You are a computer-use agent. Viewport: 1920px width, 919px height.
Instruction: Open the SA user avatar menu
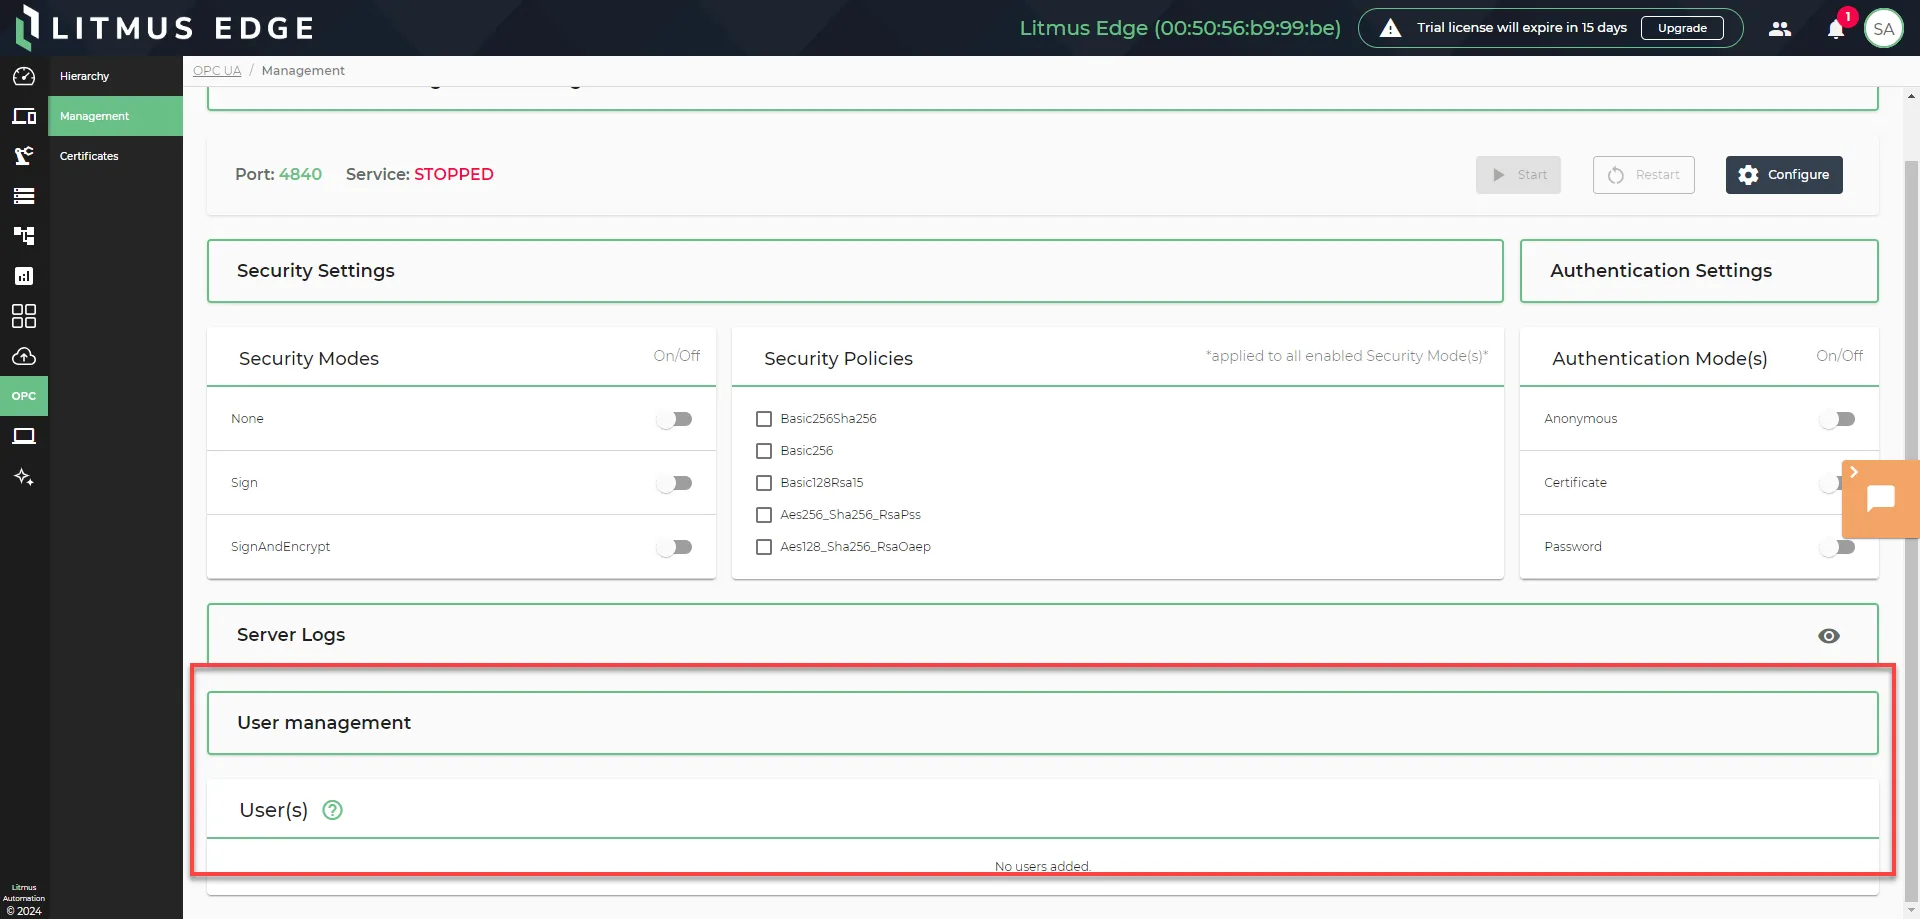pyautogui.click(x=1884, y=29)
